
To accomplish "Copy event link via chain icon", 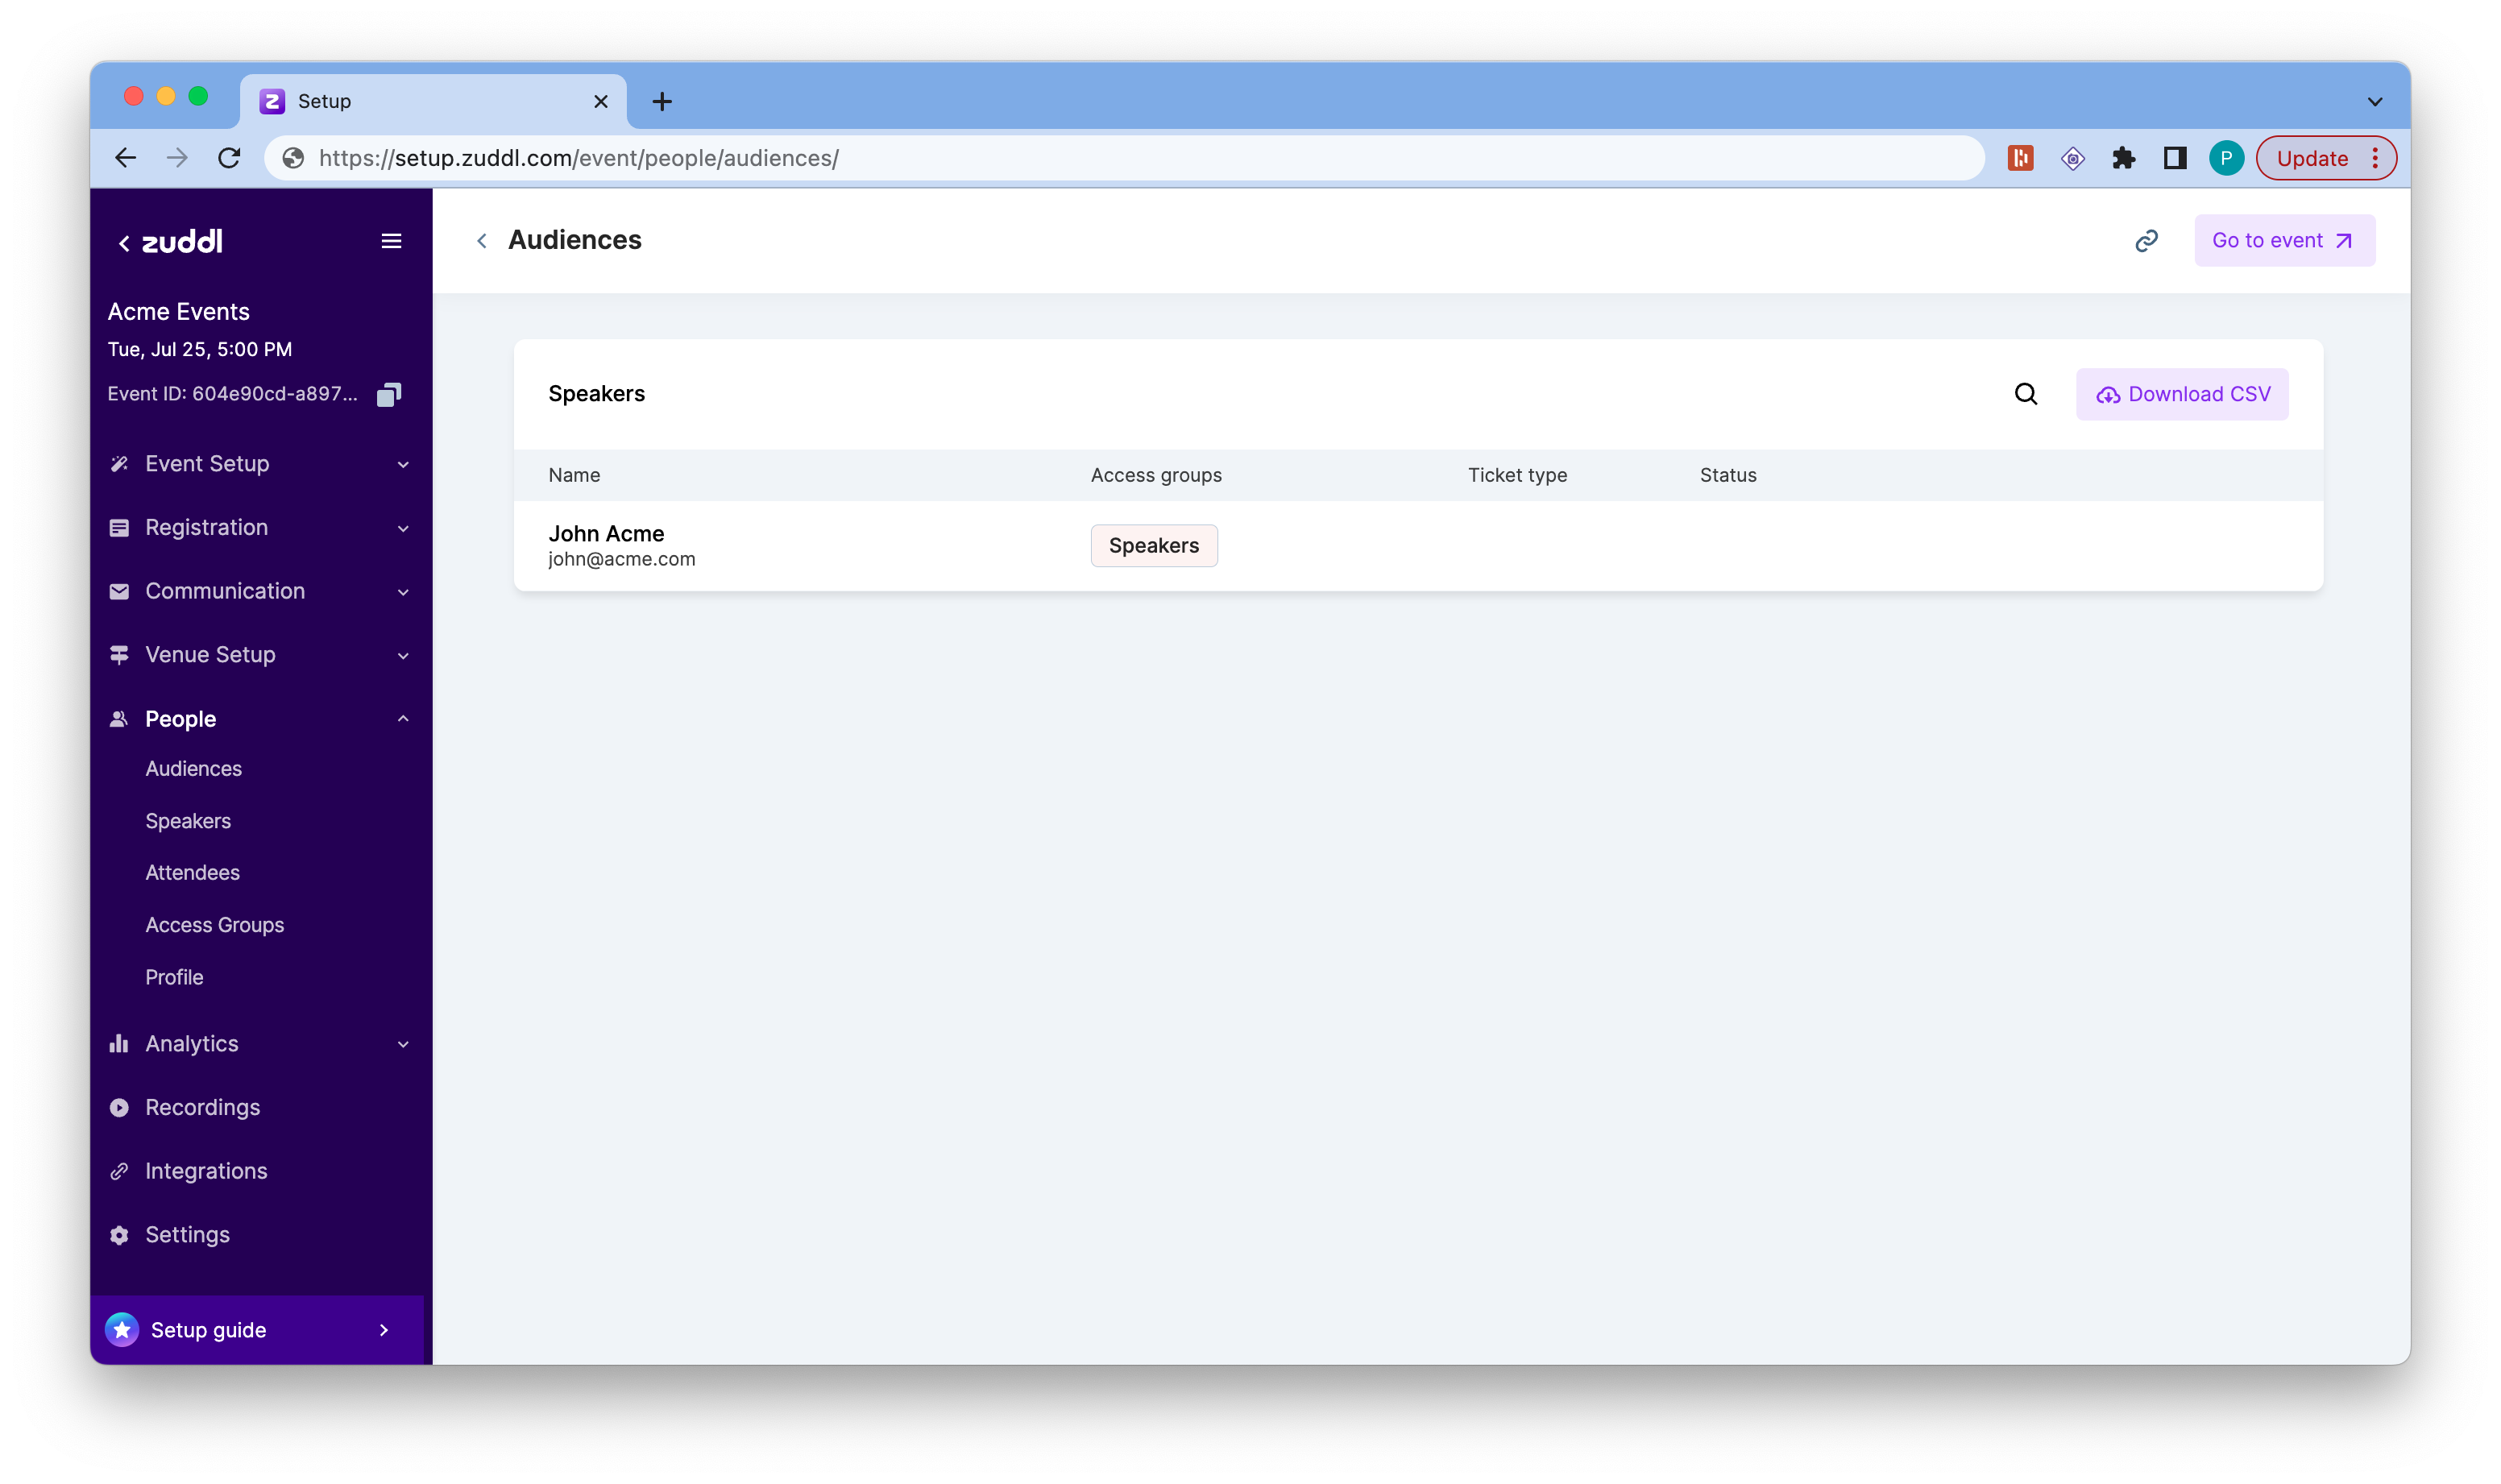I will [2146, 241].
